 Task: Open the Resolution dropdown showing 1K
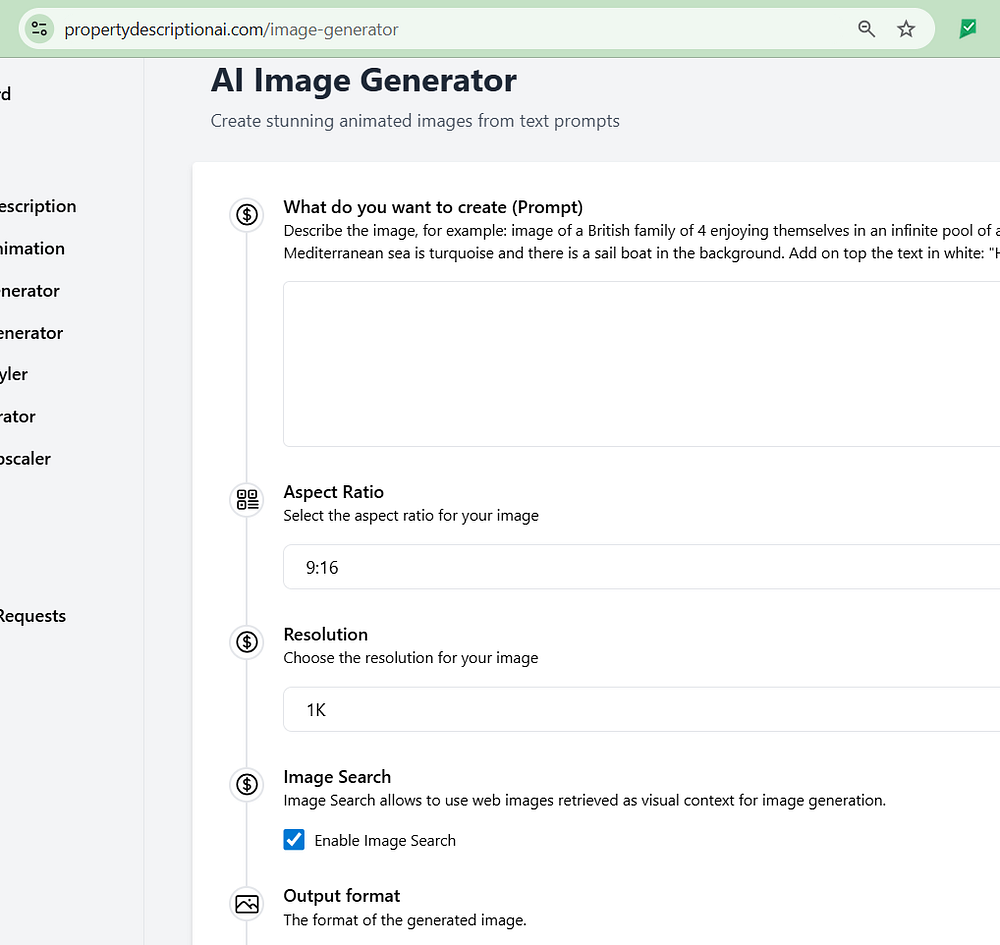click(x=640, y=710)
